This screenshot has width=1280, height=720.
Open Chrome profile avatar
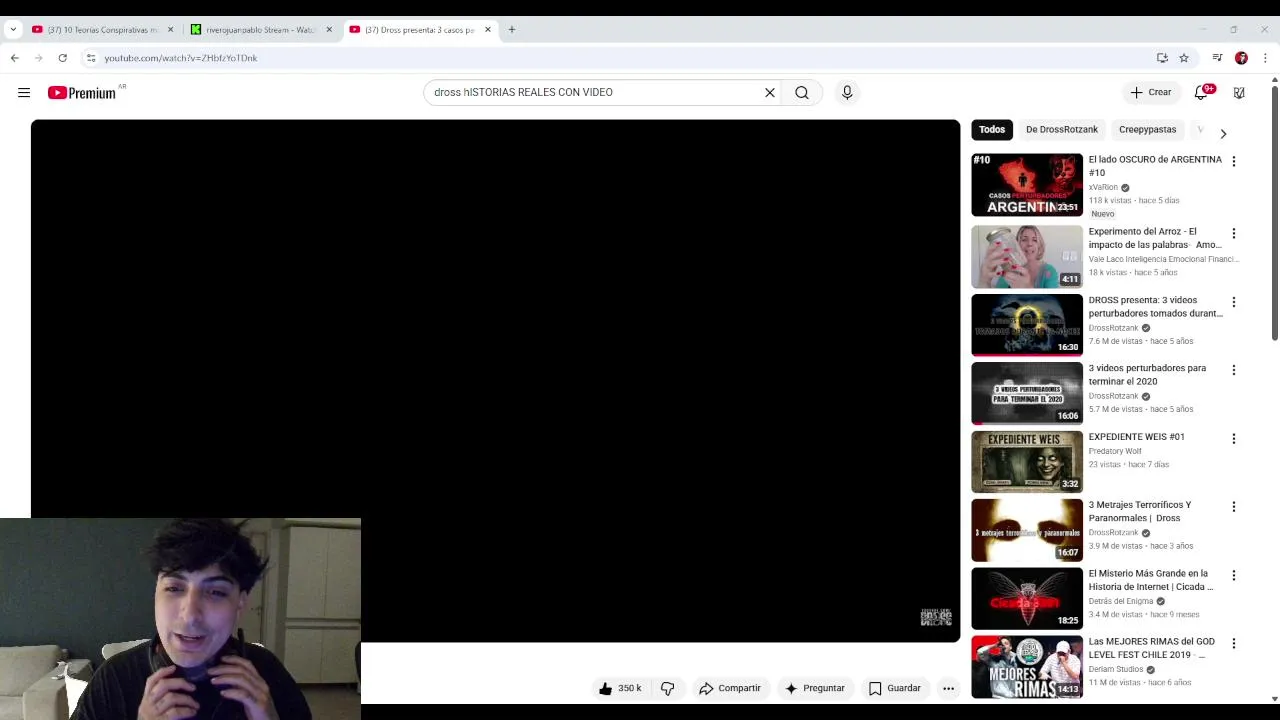coord(1242,58)
